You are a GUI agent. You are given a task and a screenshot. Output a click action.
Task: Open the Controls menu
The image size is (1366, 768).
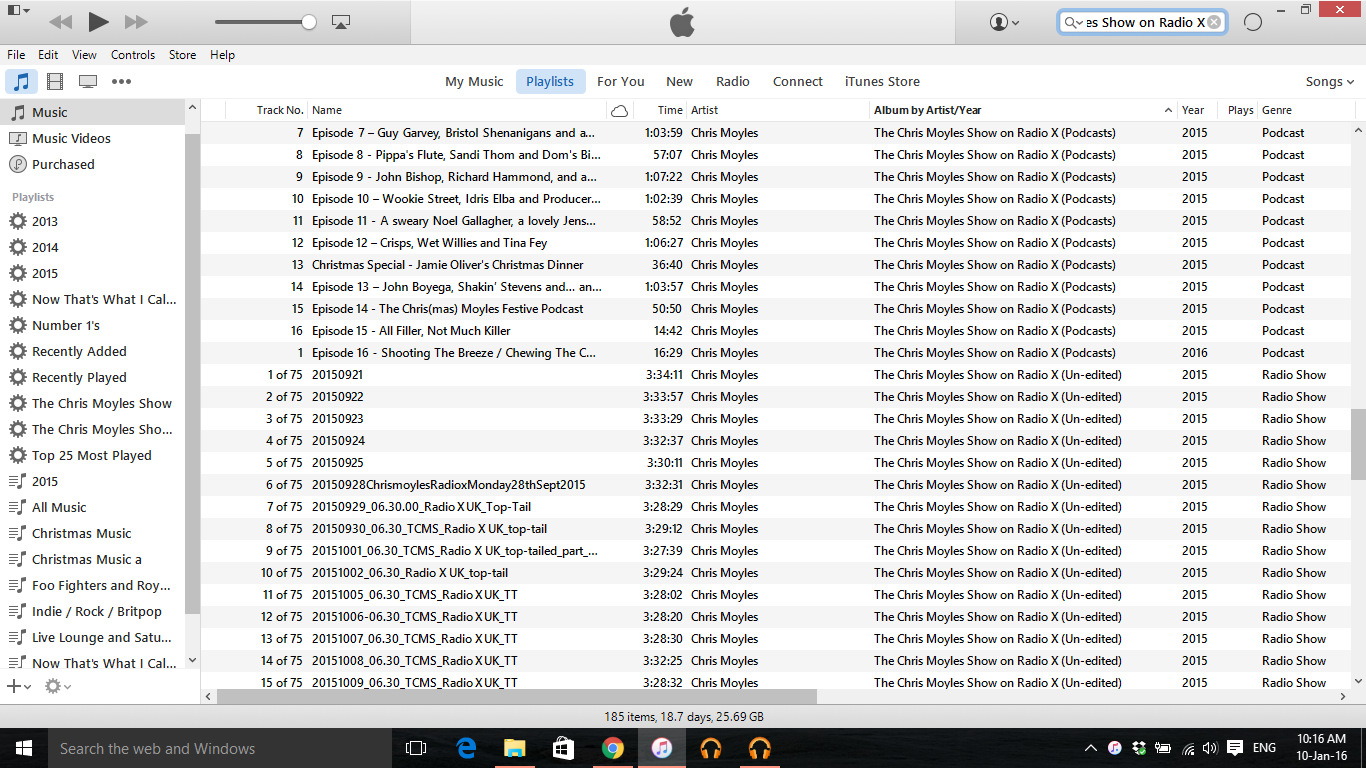(x=133, y=55)
